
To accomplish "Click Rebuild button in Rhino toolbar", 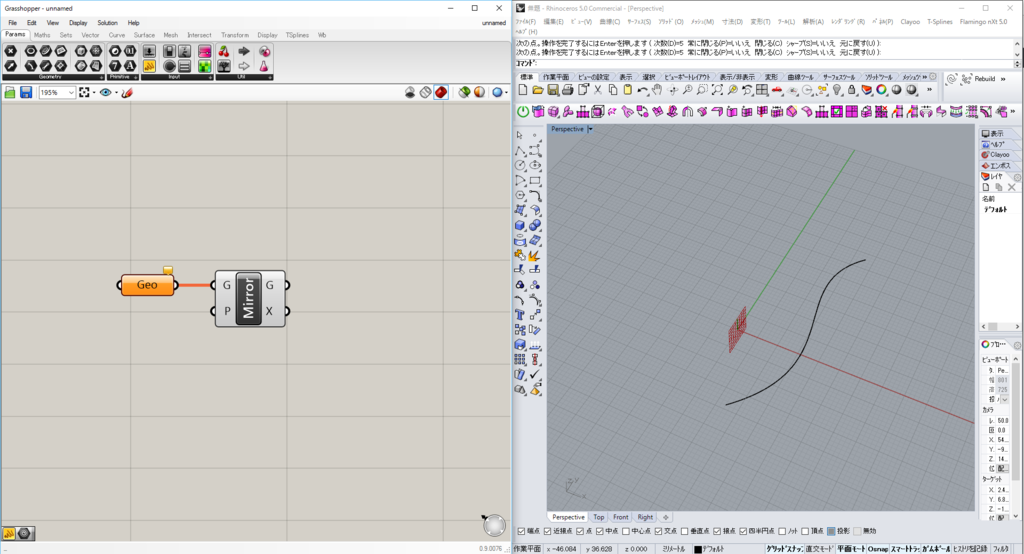I will click(984, 79).
